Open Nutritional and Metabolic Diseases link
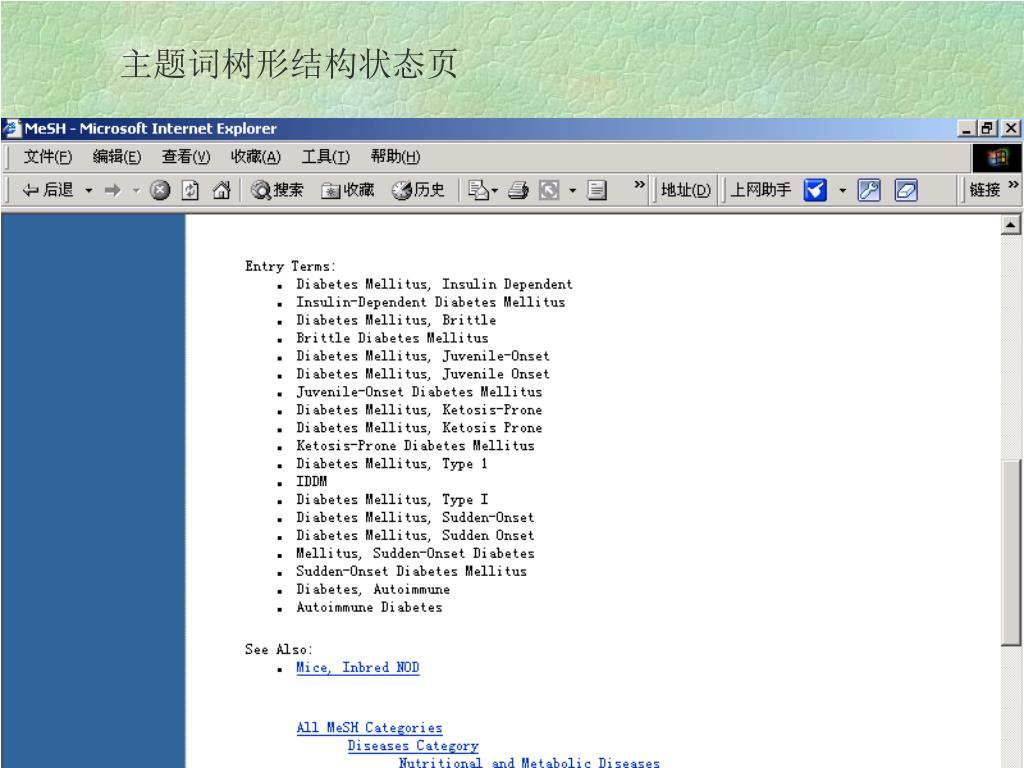Screen dimensions: 1024x768 (x=529, y=762)
